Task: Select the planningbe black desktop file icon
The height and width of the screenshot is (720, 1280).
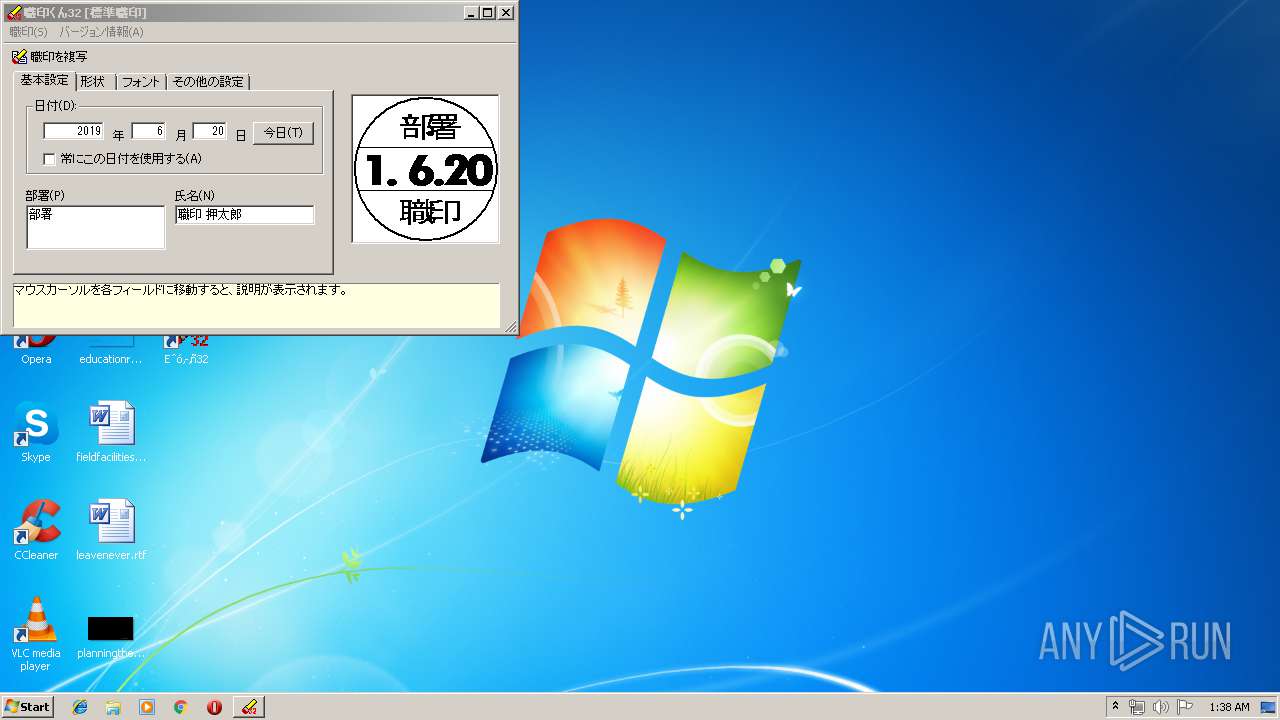Action: (x=111, y=637)
